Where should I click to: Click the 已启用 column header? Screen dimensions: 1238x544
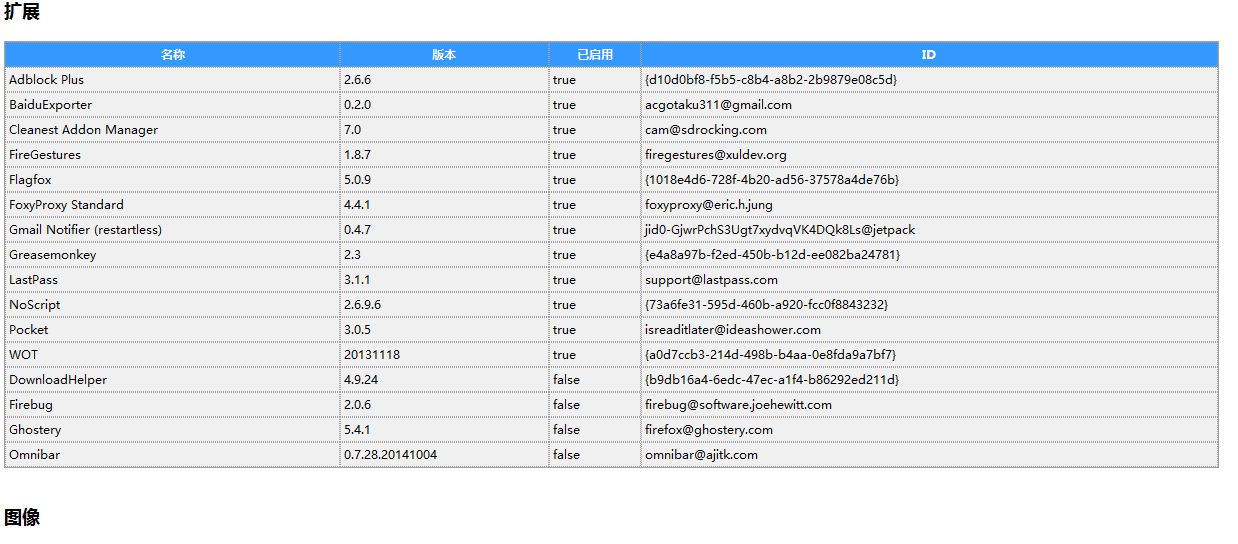[595, 55]
